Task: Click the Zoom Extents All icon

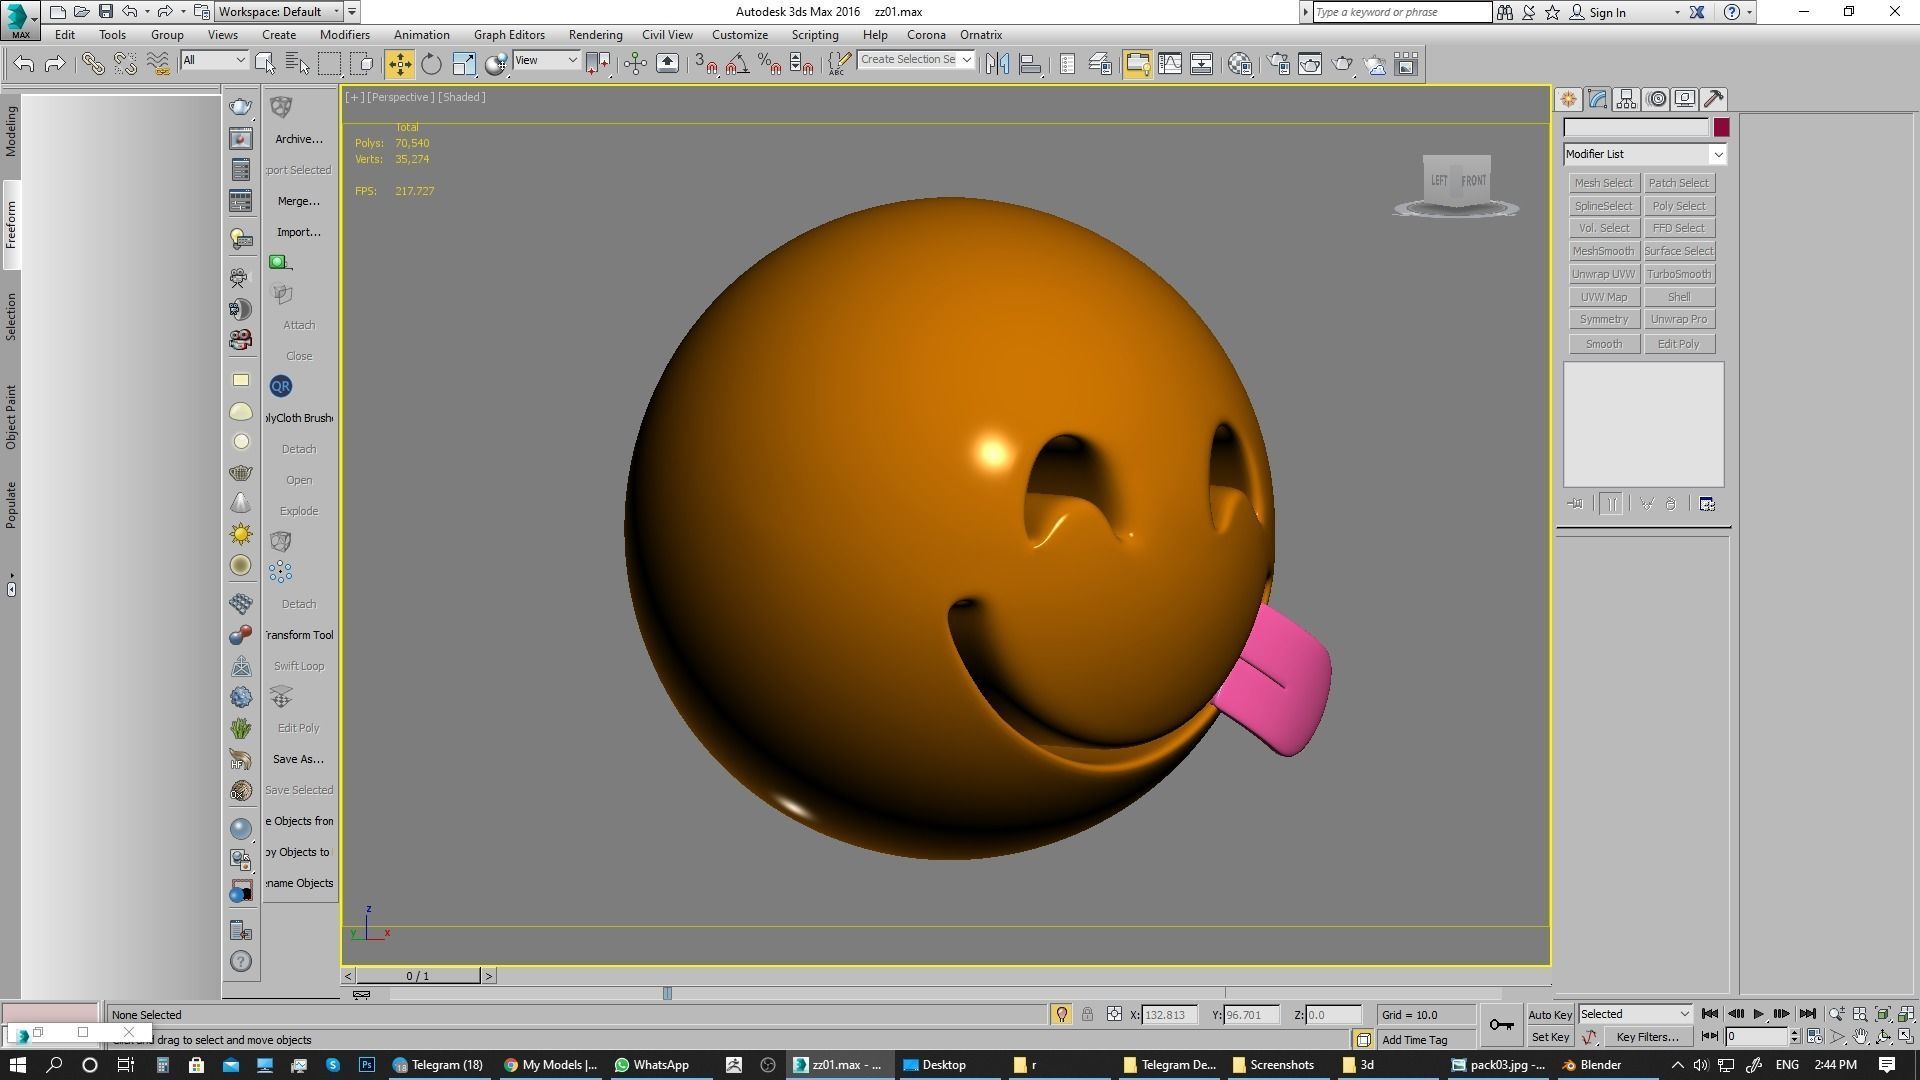Action: coord(1905,1014)
